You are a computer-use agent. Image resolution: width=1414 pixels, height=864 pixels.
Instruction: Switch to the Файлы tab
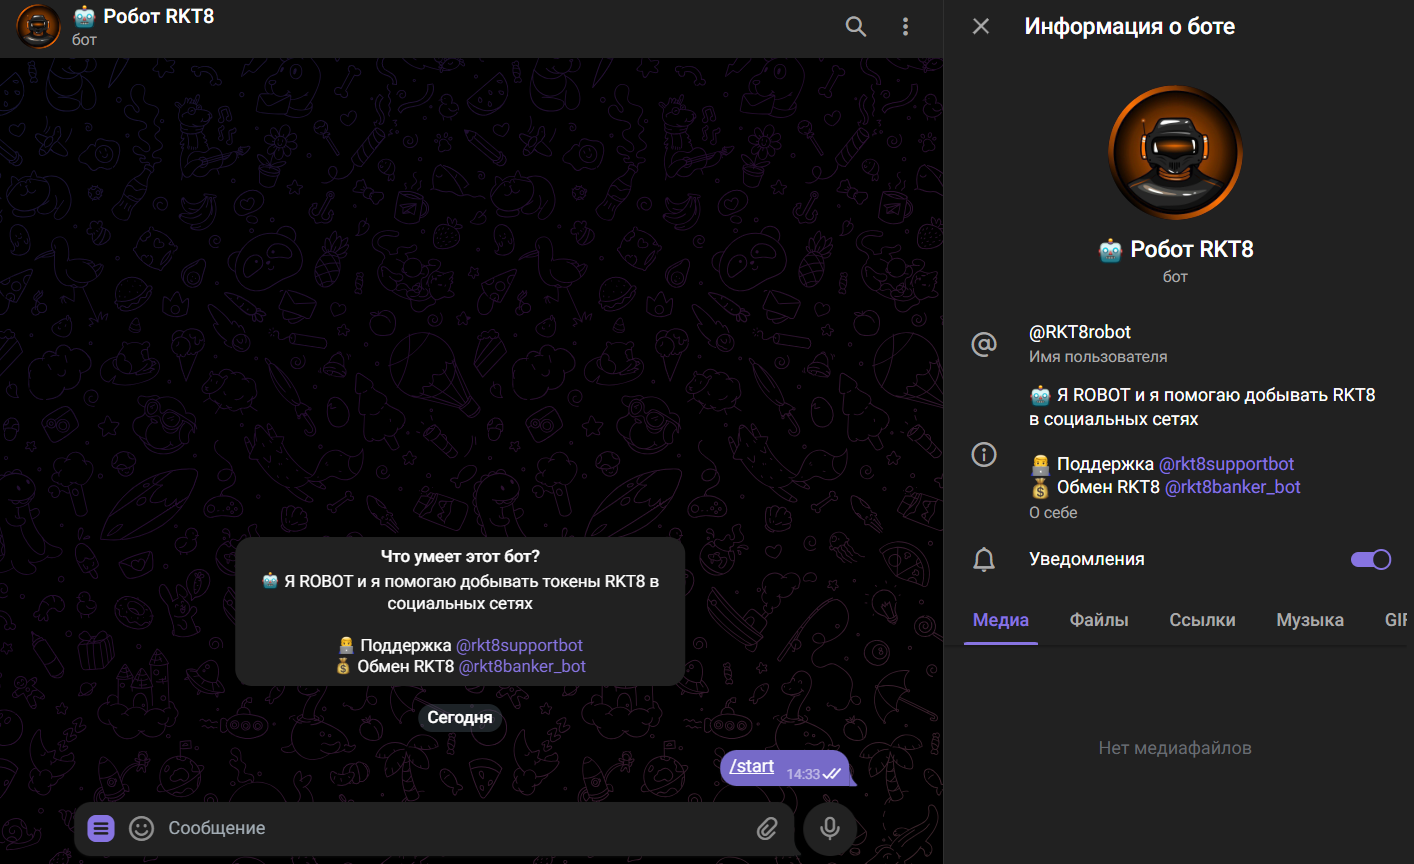point(1099,620)
